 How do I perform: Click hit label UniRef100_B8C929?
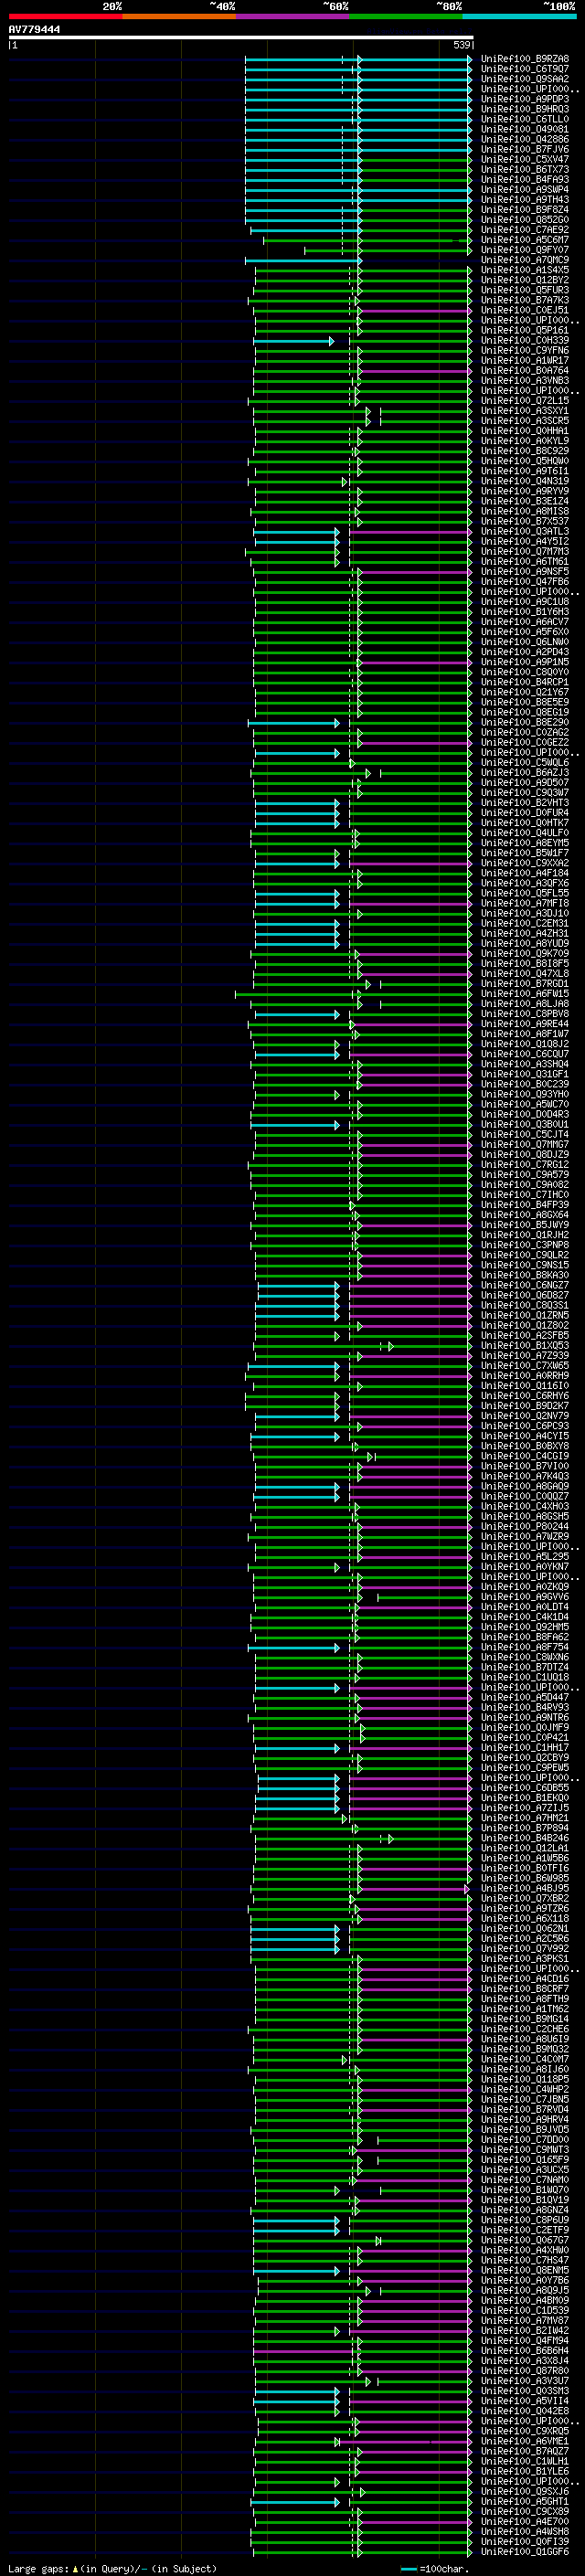pyautogui.click(x=525, y=451)
